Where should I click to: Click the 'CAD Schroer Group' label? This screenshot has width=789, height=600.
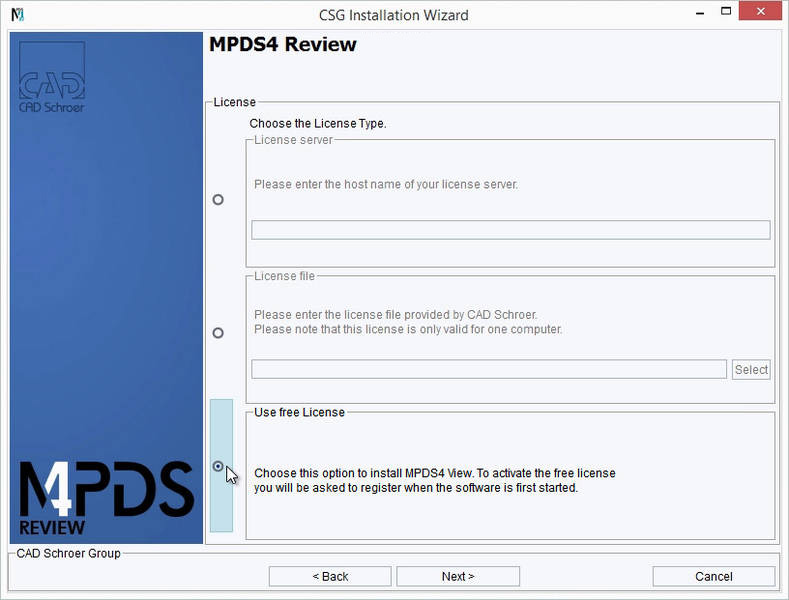68,553
